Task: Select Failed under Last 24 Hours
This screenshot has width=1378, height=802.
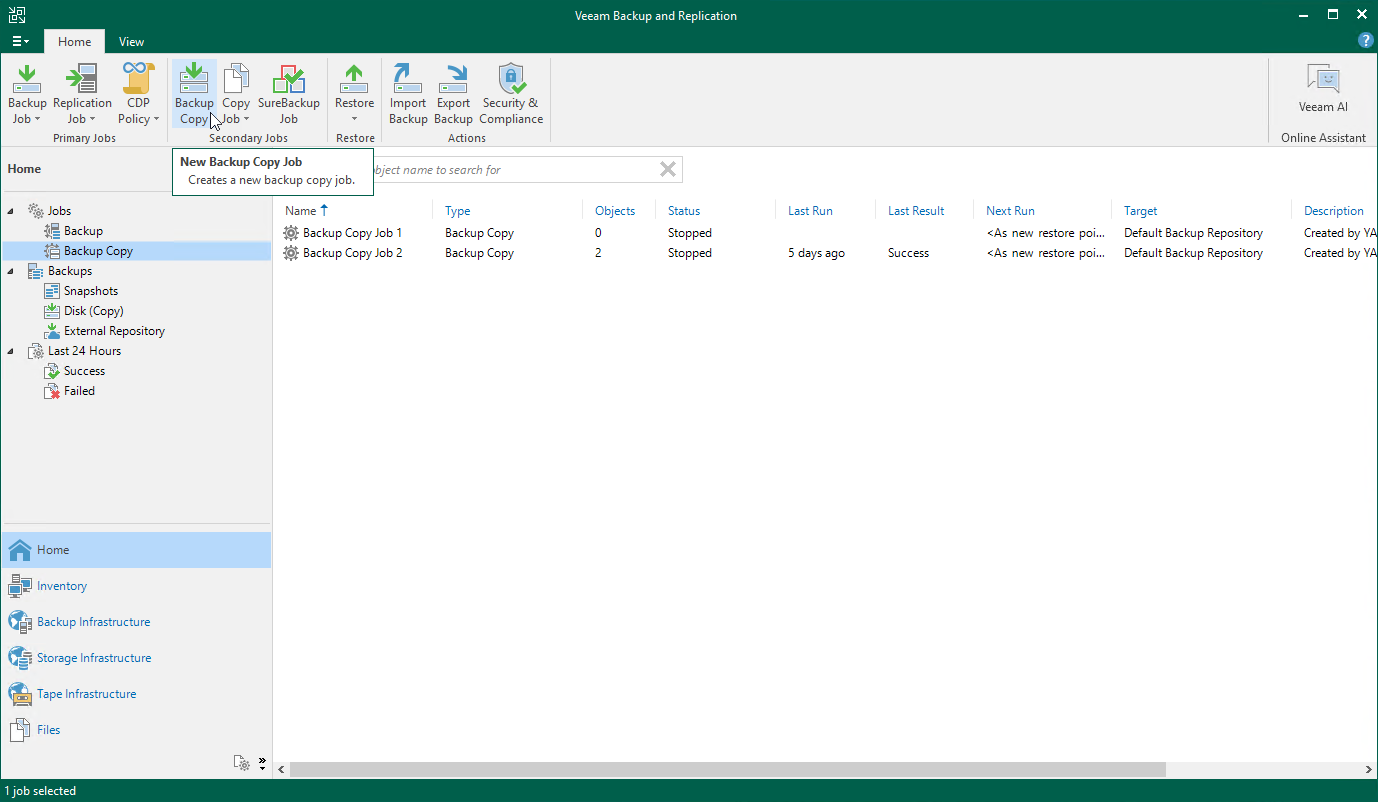Action: [x=79, y=391]
